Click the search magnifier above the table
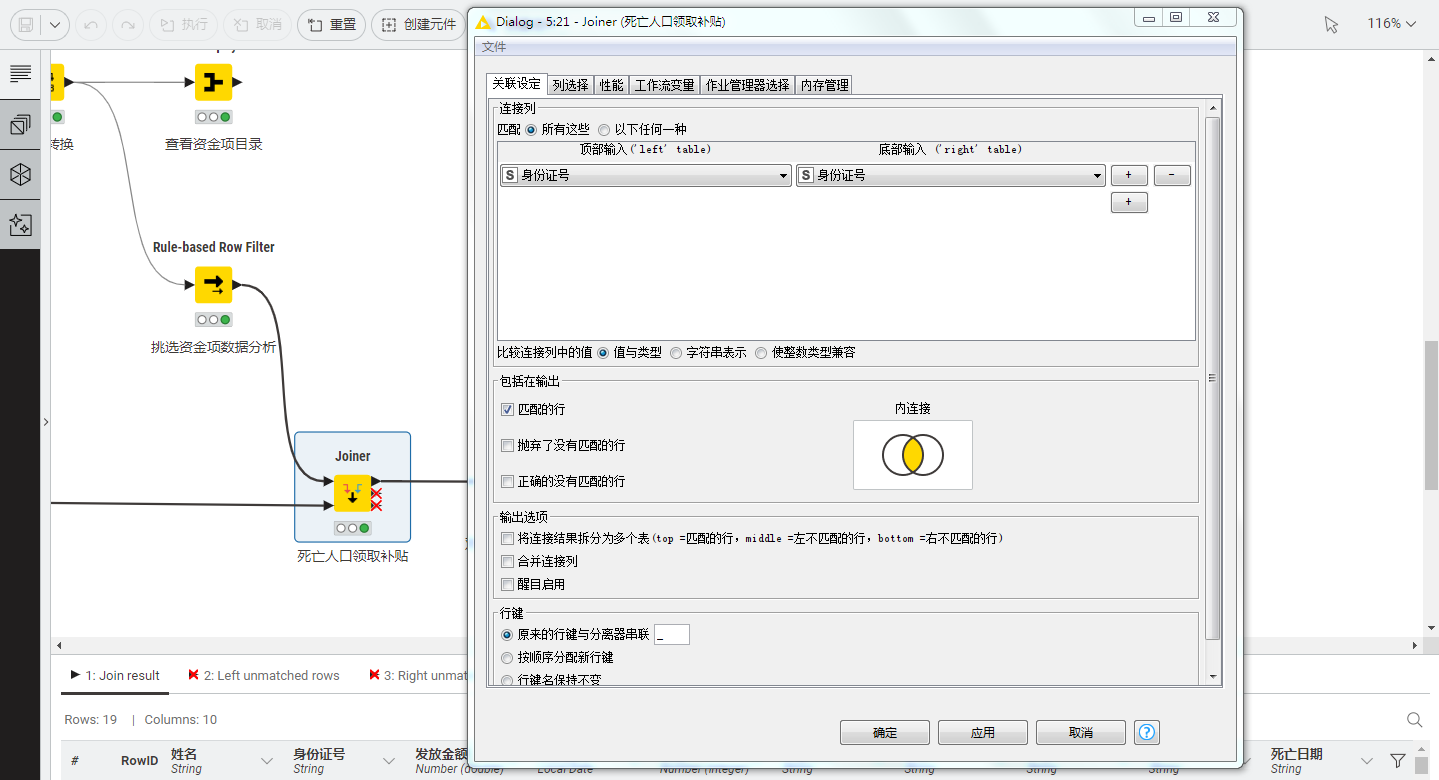Screen dimensions: 1439x780 click(x=1414, y=719)
